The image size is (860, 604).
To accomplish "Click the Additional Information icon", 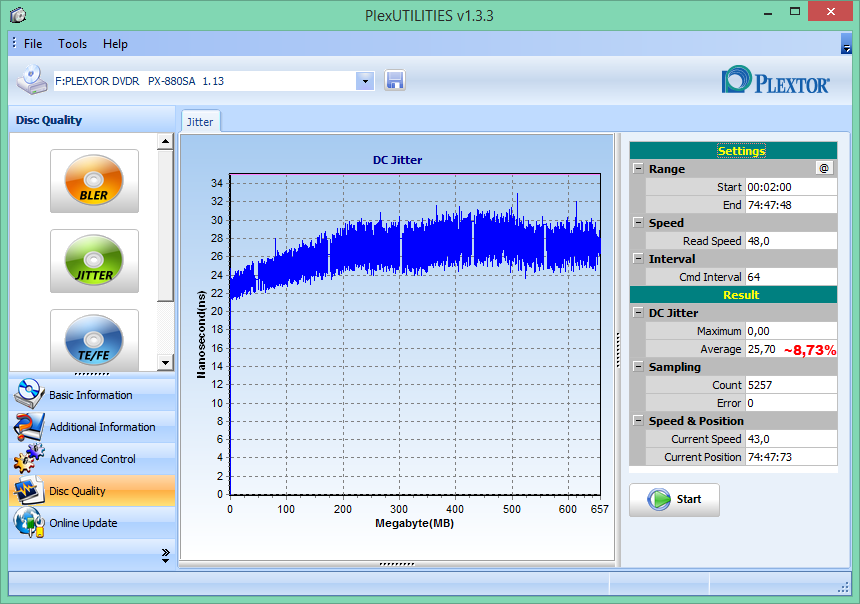I will click(29, 426).
